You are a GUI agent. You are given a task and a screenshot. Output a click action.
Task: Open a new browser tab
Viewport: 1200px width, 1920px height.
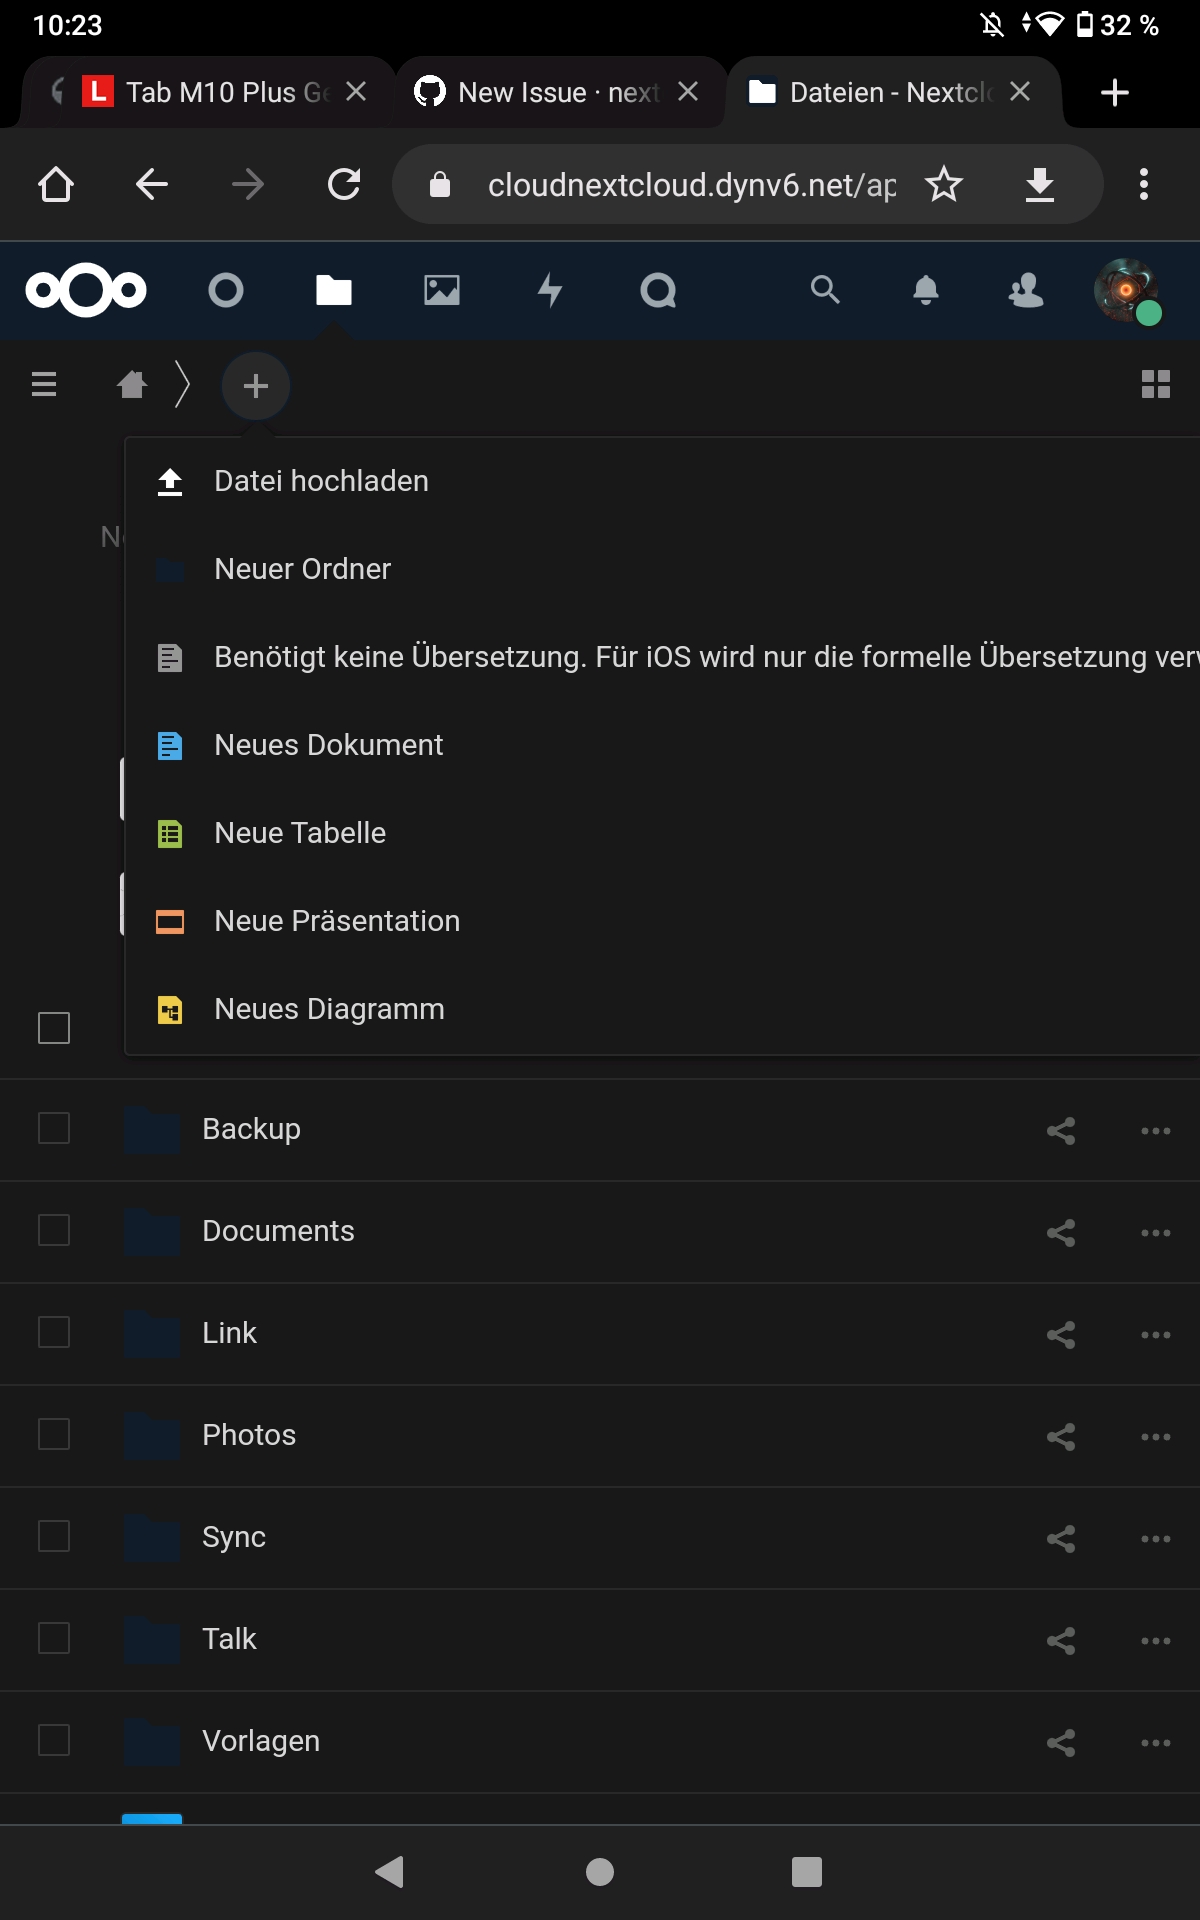[x=1114, y=92]
